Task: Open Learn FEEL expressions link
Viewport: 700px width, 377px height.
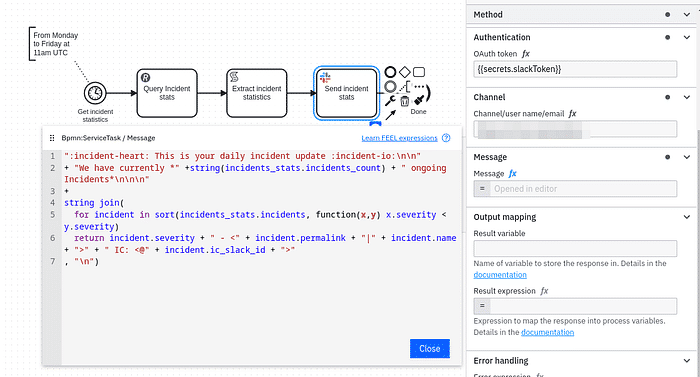Action: coord(399,138)
